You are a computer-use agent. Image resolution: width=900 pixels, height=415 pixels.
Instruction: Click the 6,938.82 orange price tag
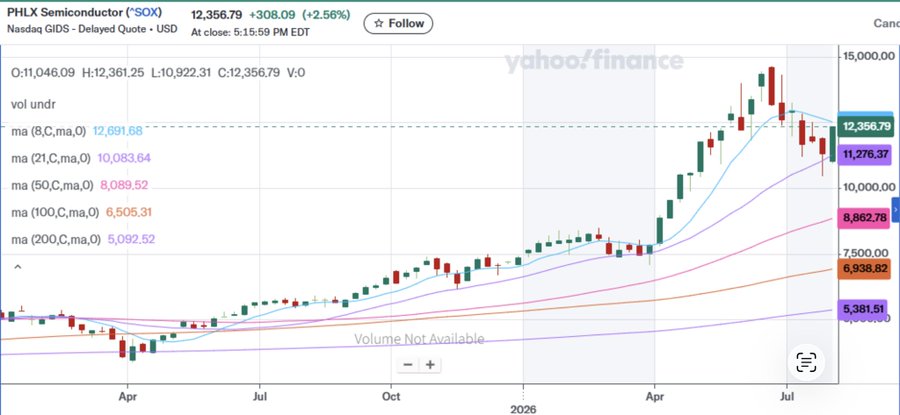[866, 269]
